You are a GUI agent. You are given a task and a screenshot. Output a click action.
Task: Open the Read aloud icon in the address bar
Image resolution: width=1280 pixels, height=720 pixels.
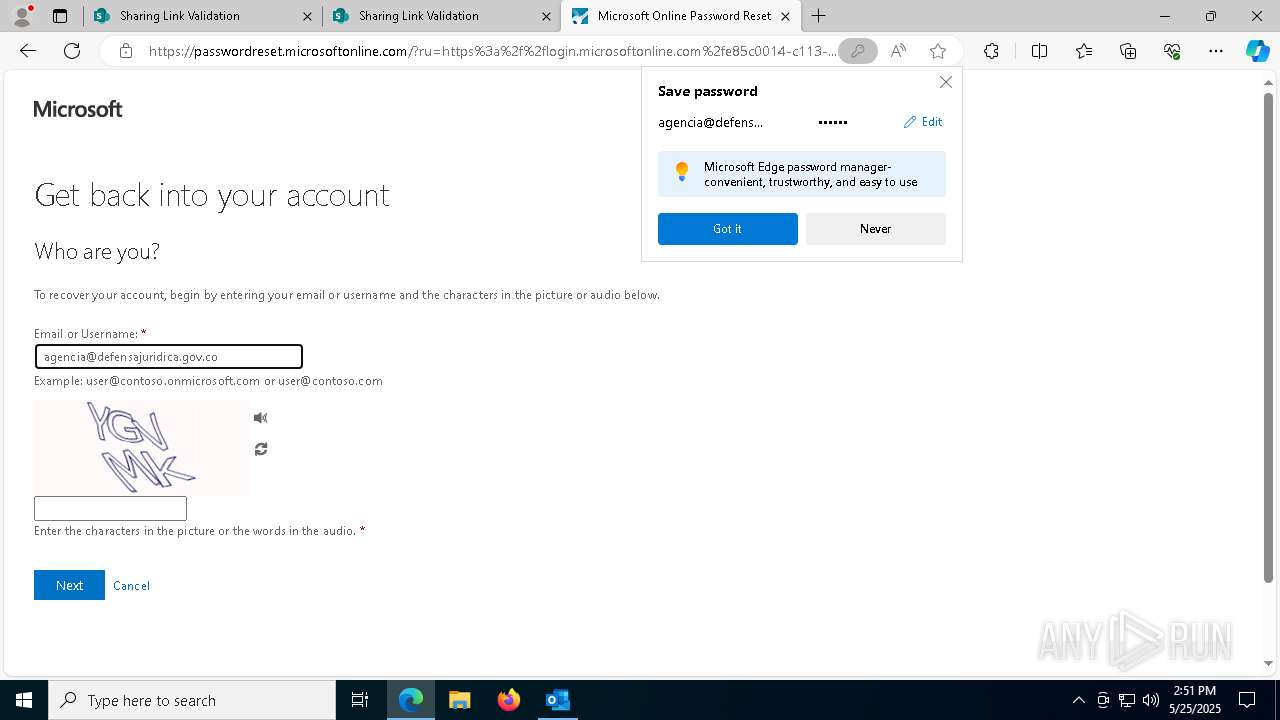[x=898, y=51]
